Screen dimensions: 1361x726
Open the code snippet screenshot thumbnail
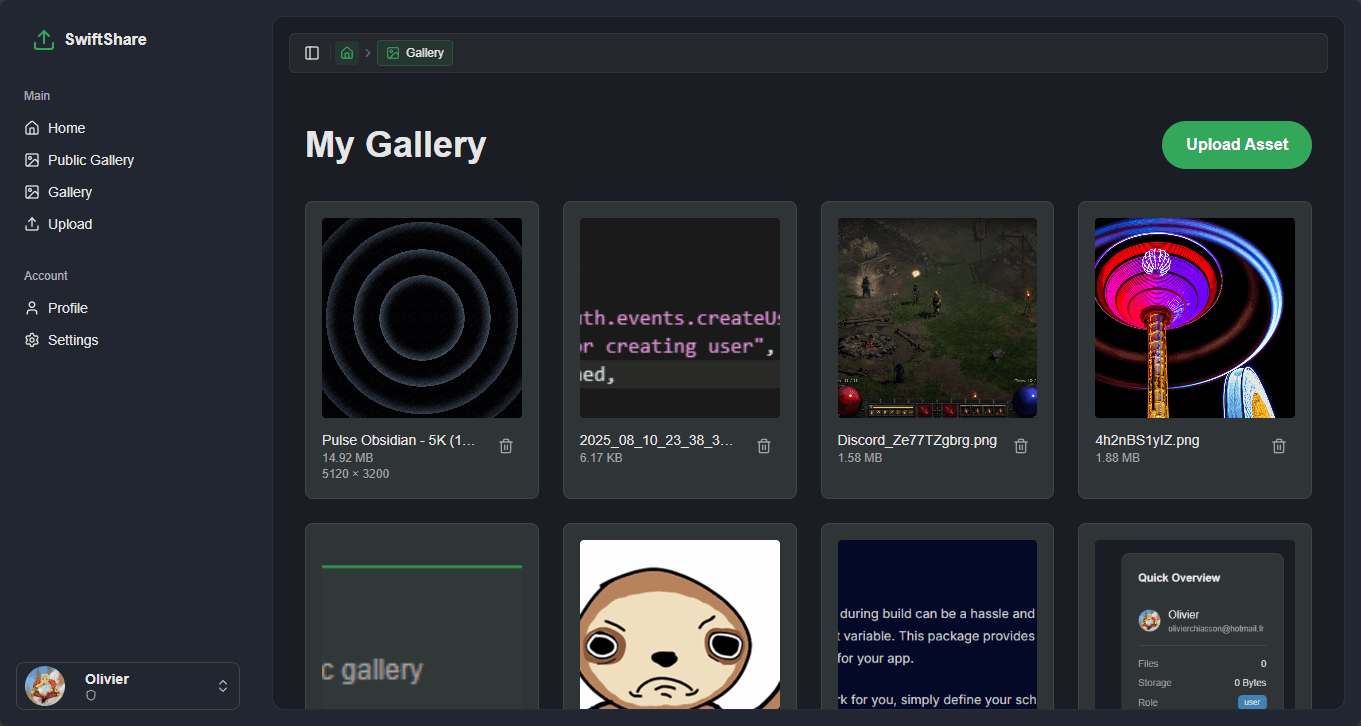[x=680, y=318]
